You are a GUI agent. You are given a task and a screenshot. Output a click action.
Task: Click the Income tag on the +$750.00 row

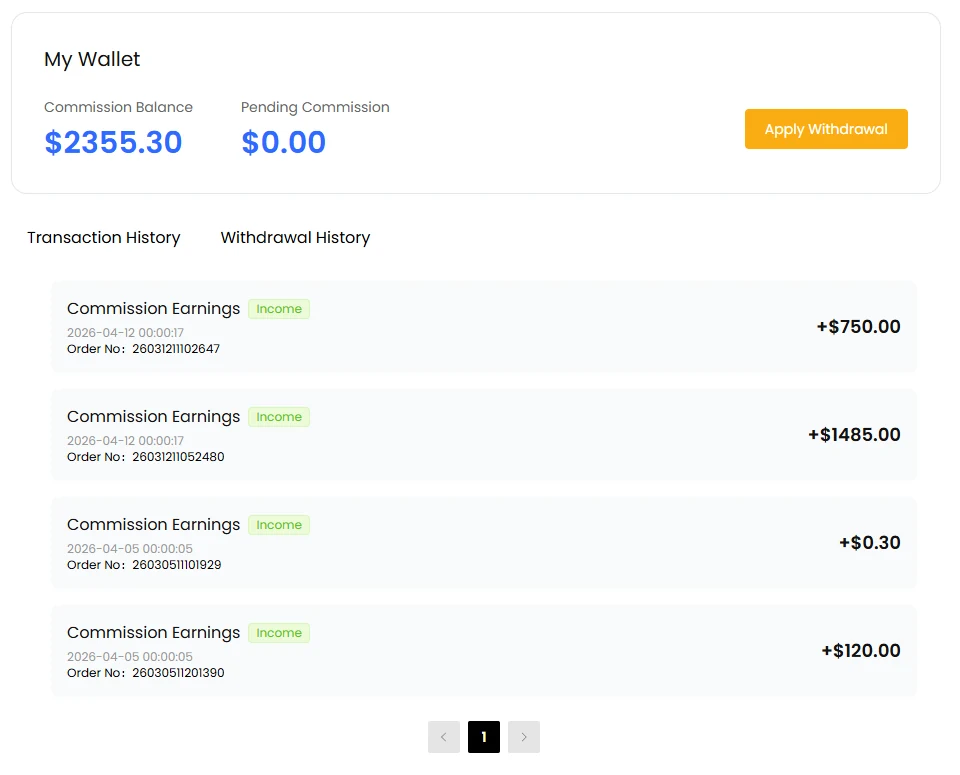279,309
